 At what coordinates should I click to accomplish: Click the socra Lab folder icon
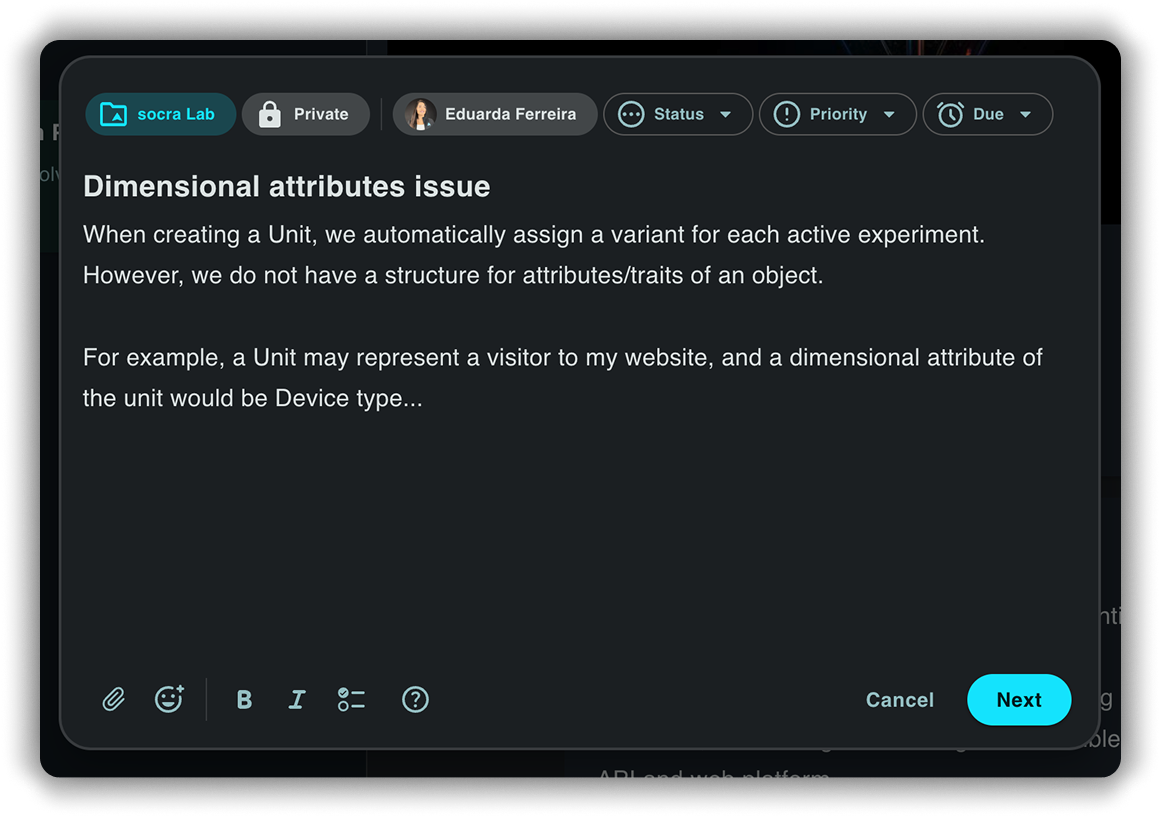[x=114, y=114]
